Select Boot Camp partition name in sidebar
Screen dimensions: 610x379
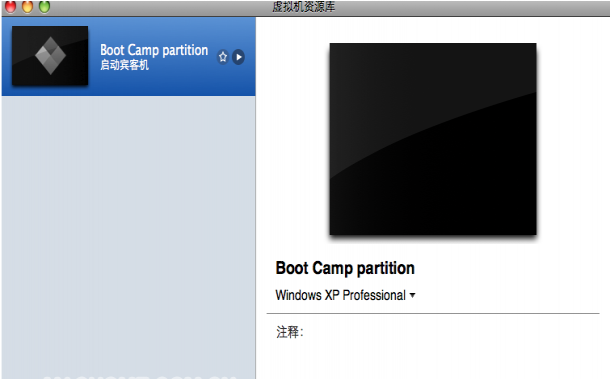[154, 50]
